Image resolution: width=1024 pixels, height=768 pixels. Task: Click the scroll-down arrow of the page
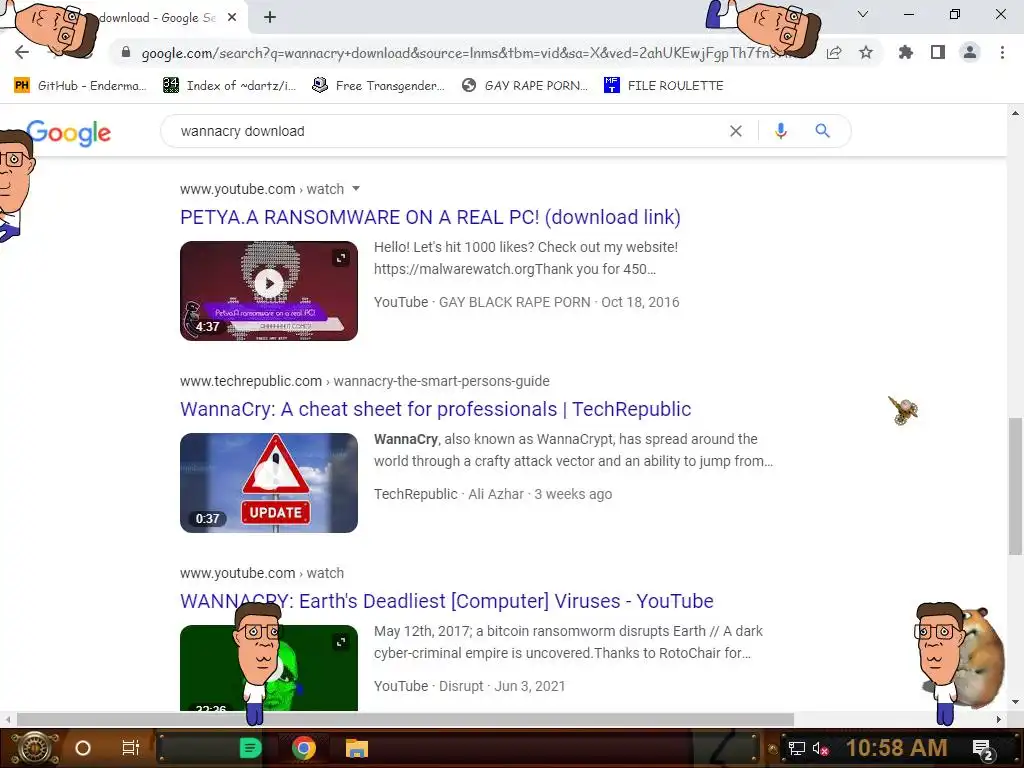click(1015, 702)
